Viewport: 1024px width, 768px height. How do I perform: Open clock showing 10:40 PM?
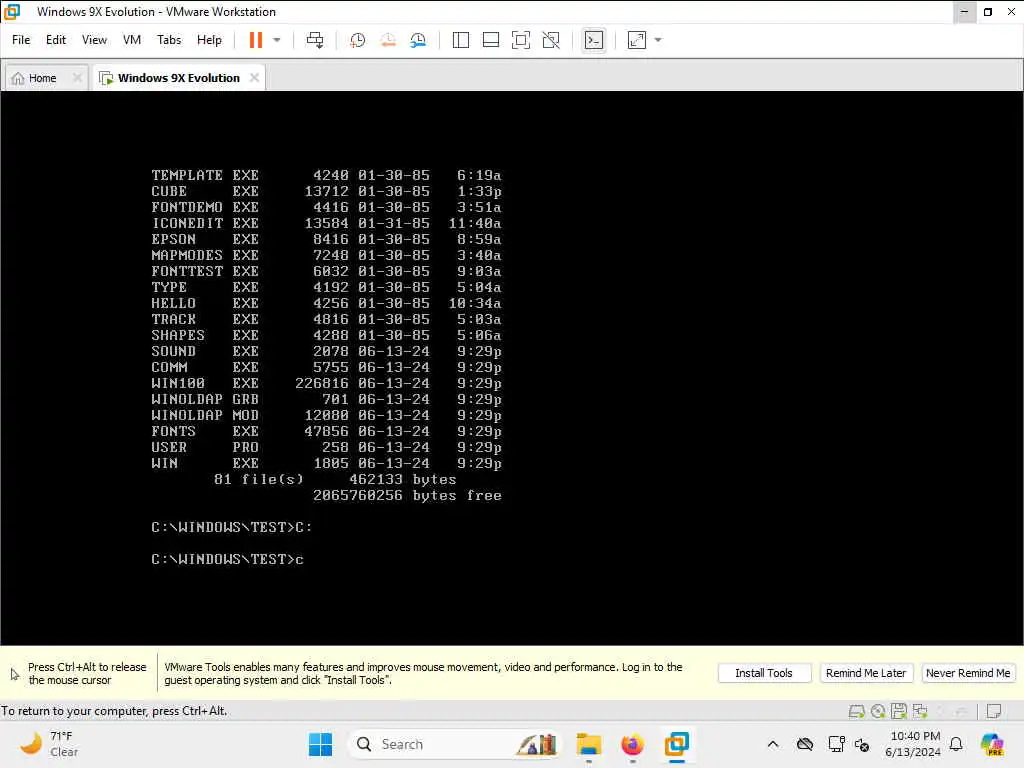click(x=913, y=744)
